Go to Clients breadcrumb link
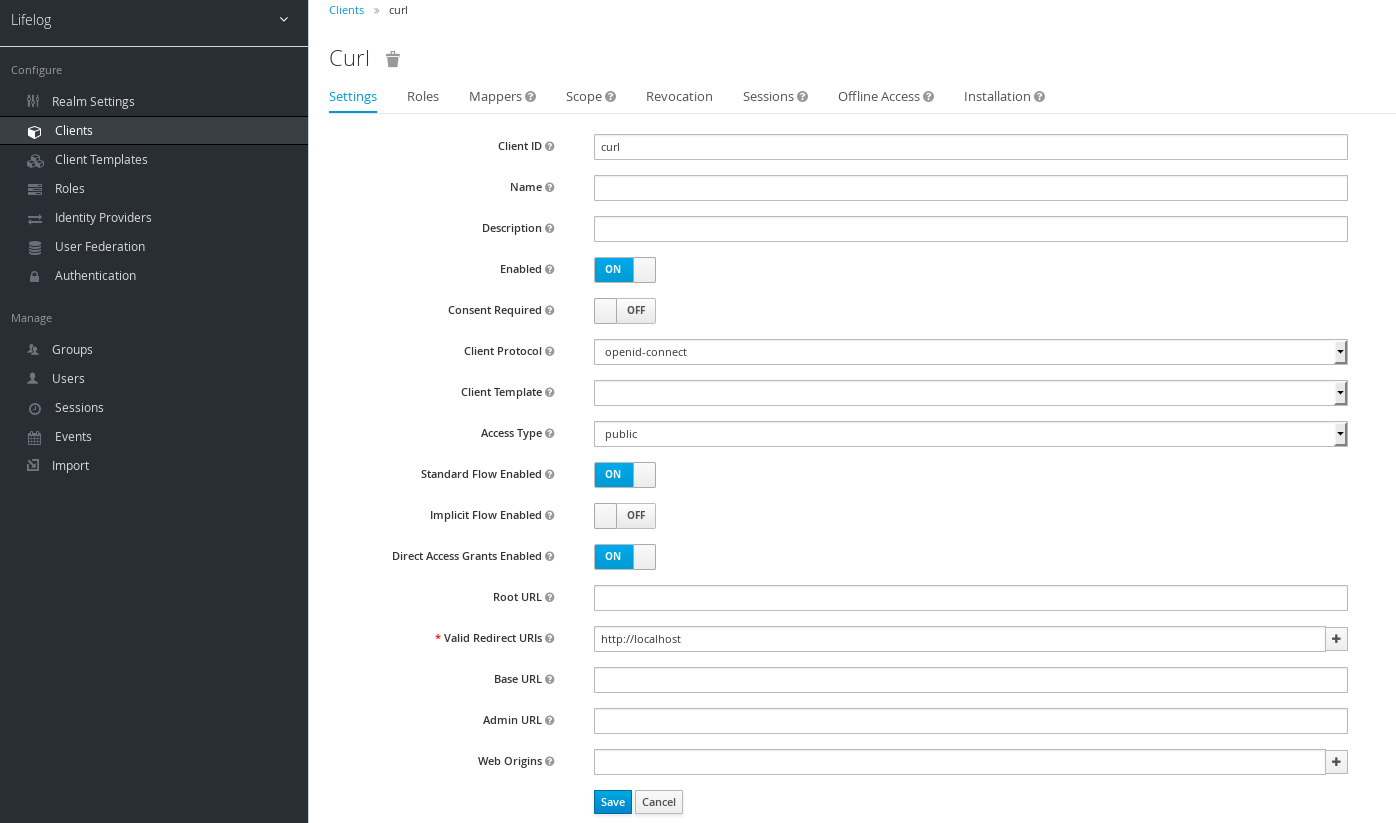1396x823 pixels. pyautogui.click(x=346, y=10)
